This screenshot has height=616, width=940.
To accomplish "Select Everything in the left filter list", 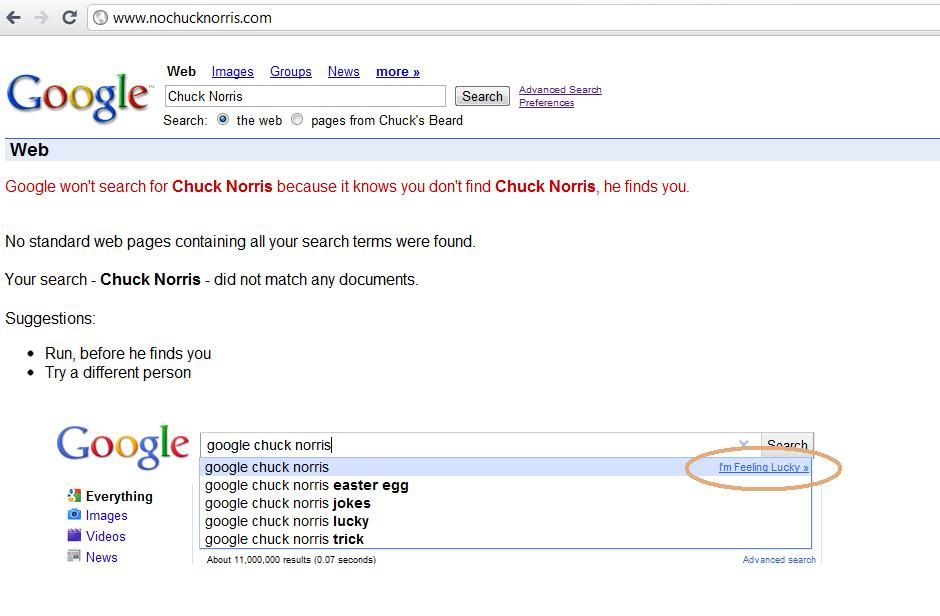I will [119, 496].
